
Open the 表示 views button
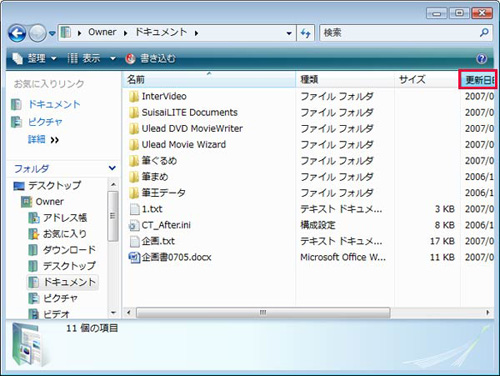84,59
